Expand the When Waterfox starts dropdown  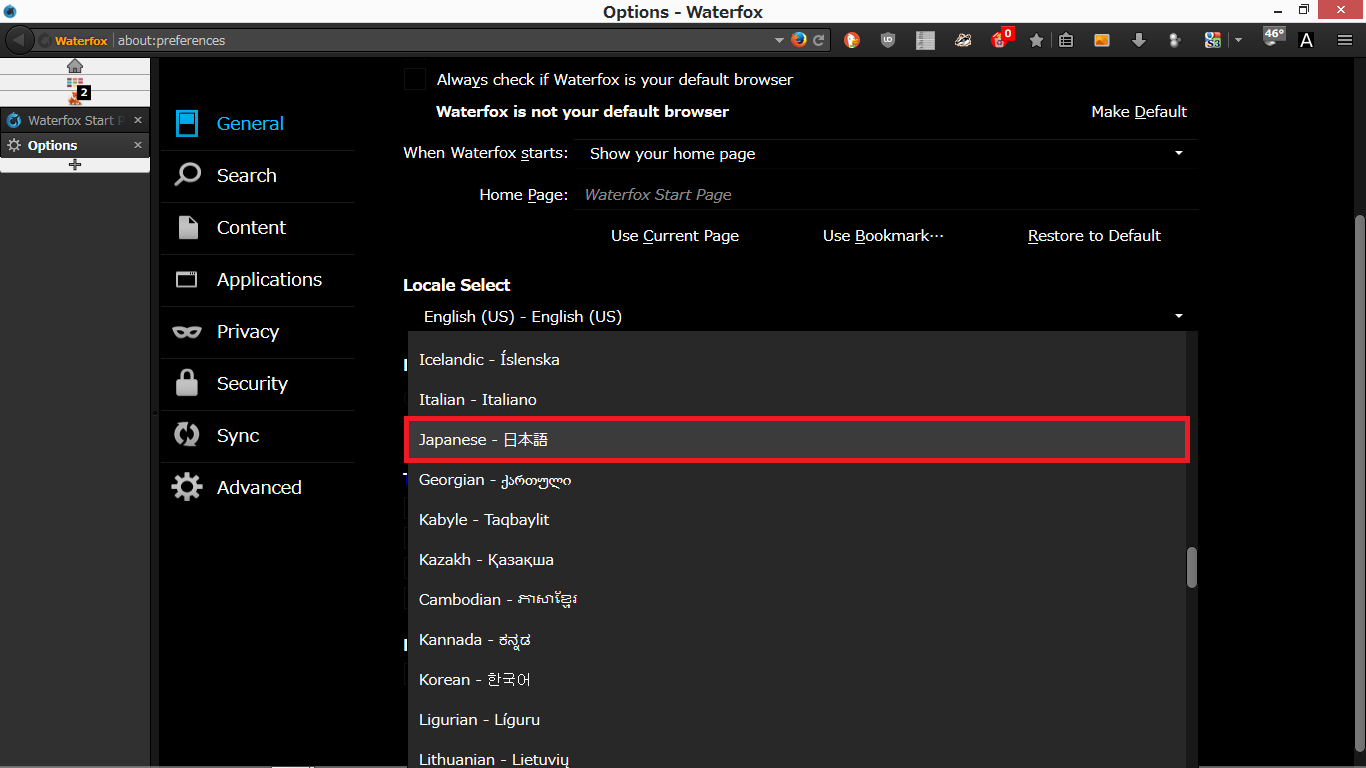click(x=885, y=154)
